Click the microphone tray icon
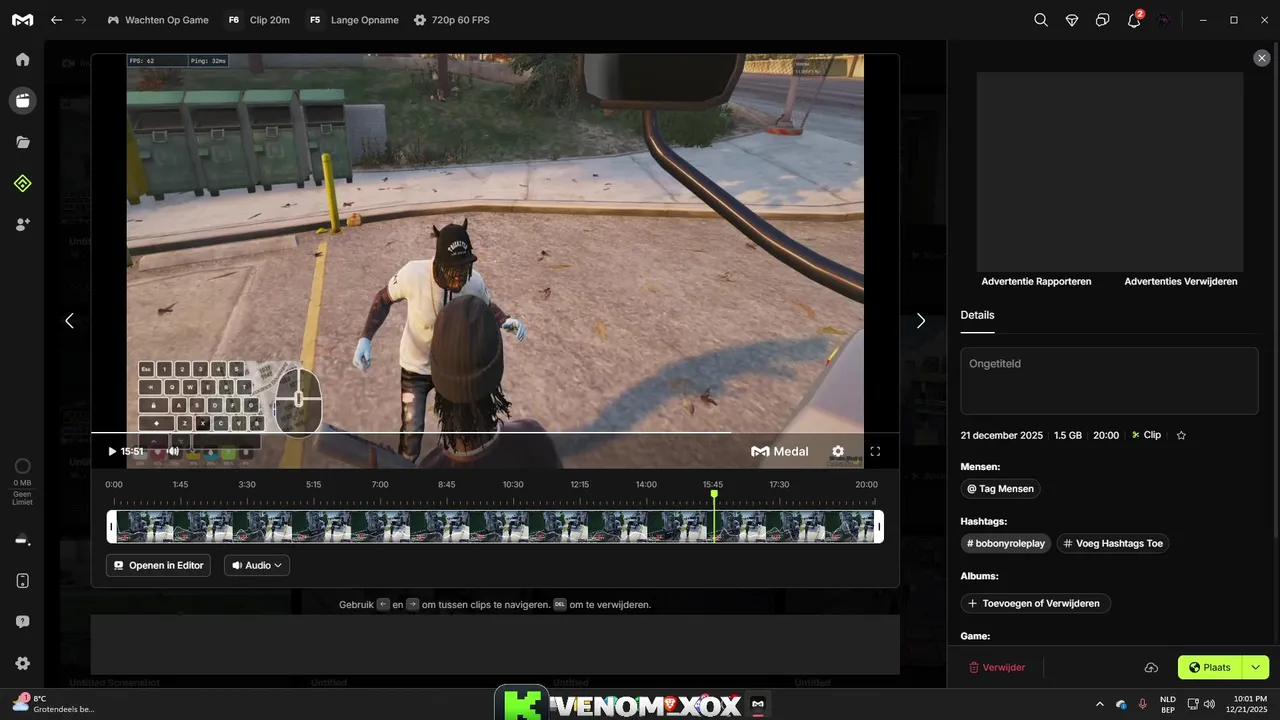Image resolution: width=1280 pixels, height=720 pixels. click(x=1142, y=704)
